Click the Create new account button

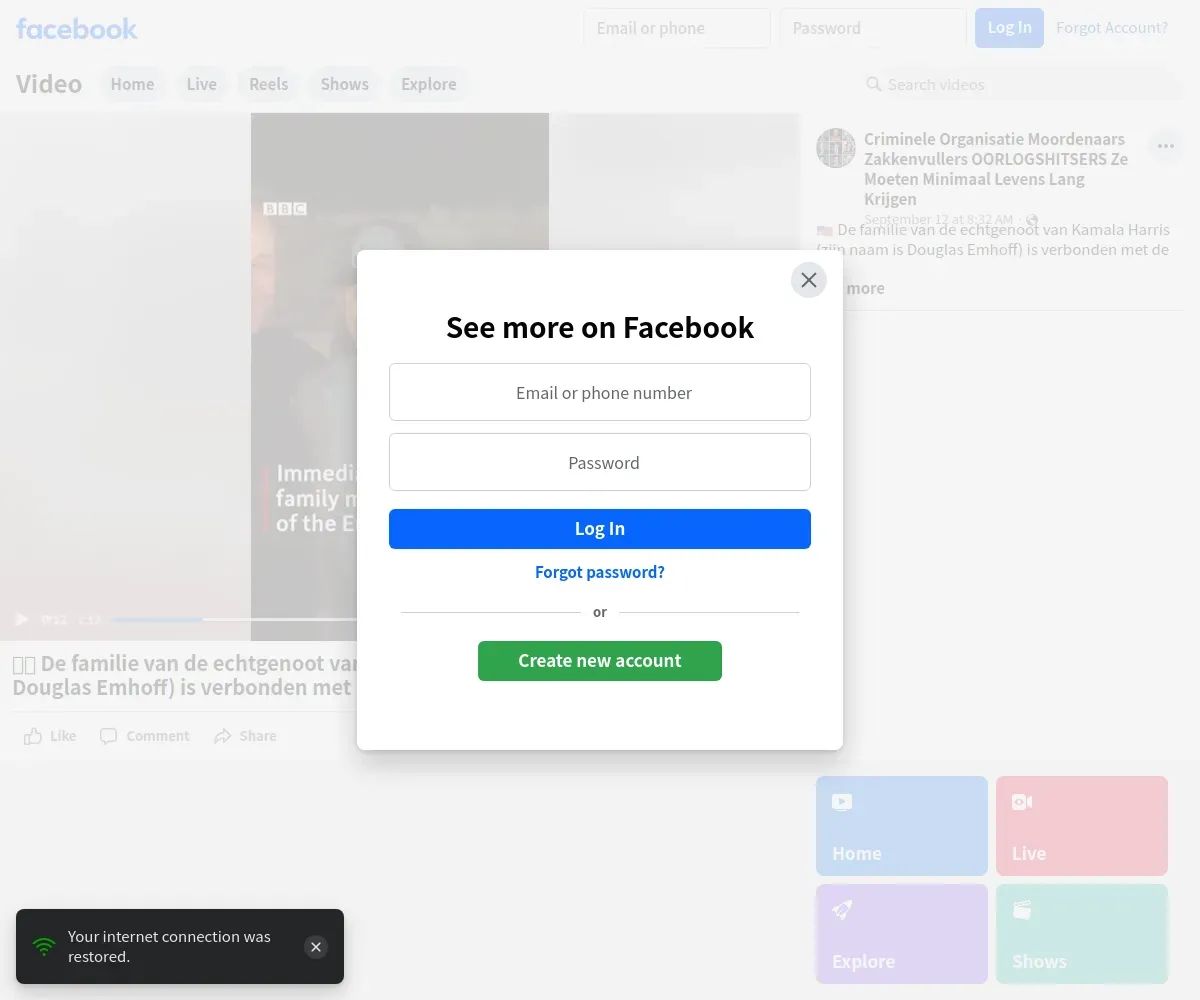click(600, 661)
